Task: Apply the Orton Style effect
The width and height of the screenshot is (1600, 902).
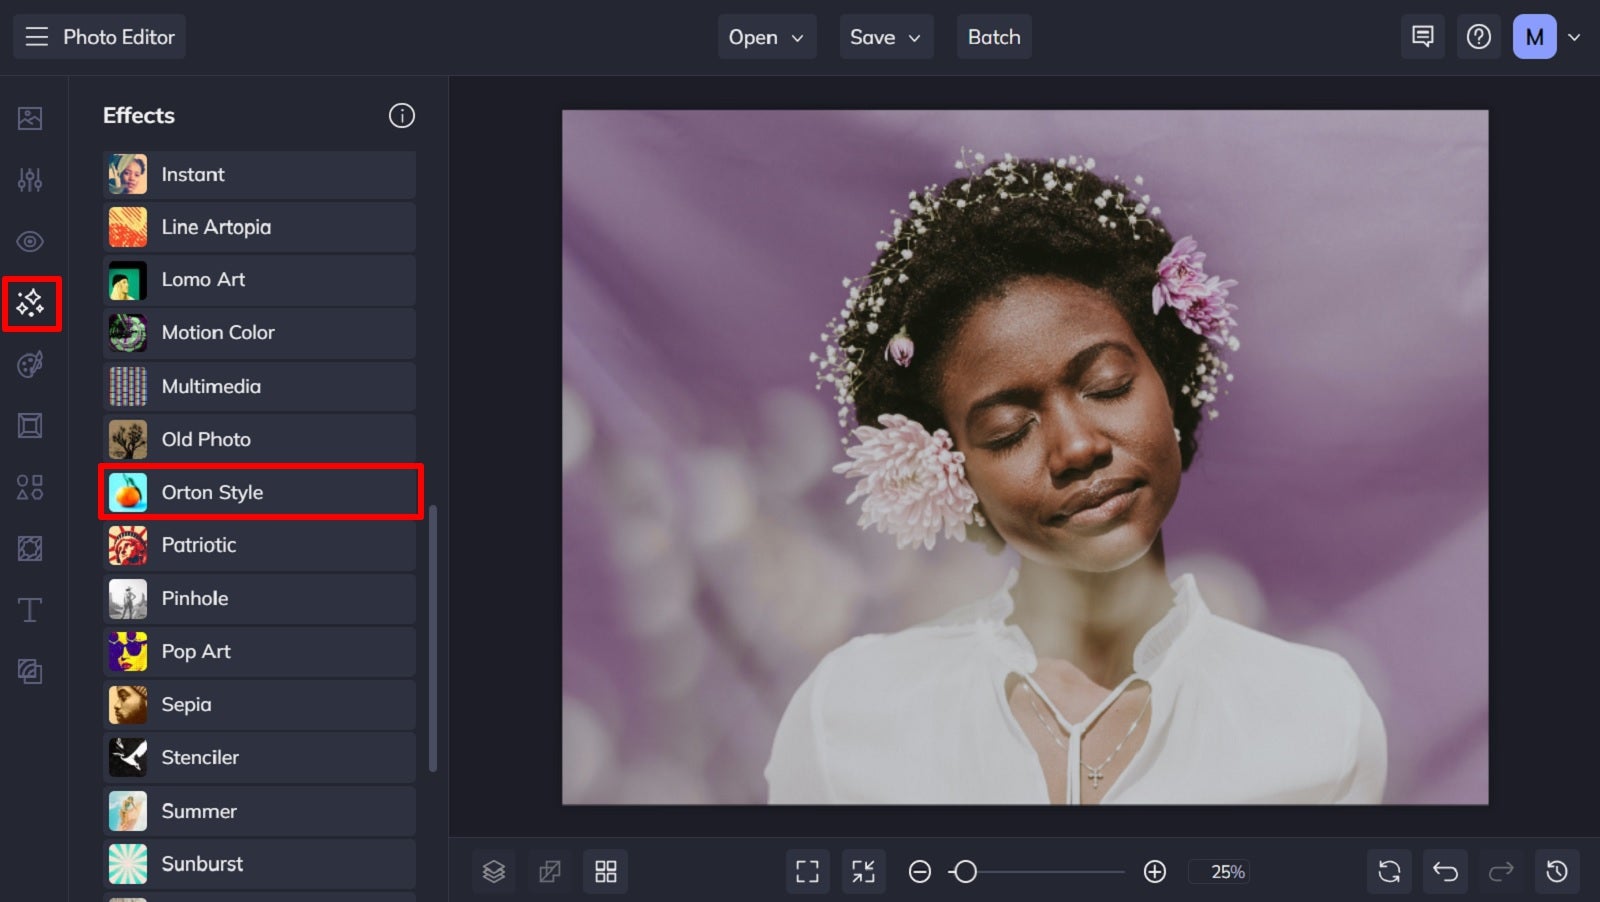Action: (260, 492)
